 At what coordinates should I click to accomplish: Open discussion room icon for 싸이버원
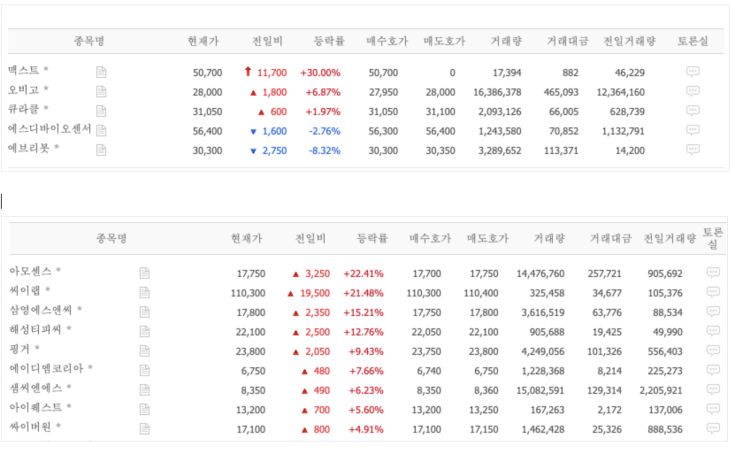[x=713, y=428]
